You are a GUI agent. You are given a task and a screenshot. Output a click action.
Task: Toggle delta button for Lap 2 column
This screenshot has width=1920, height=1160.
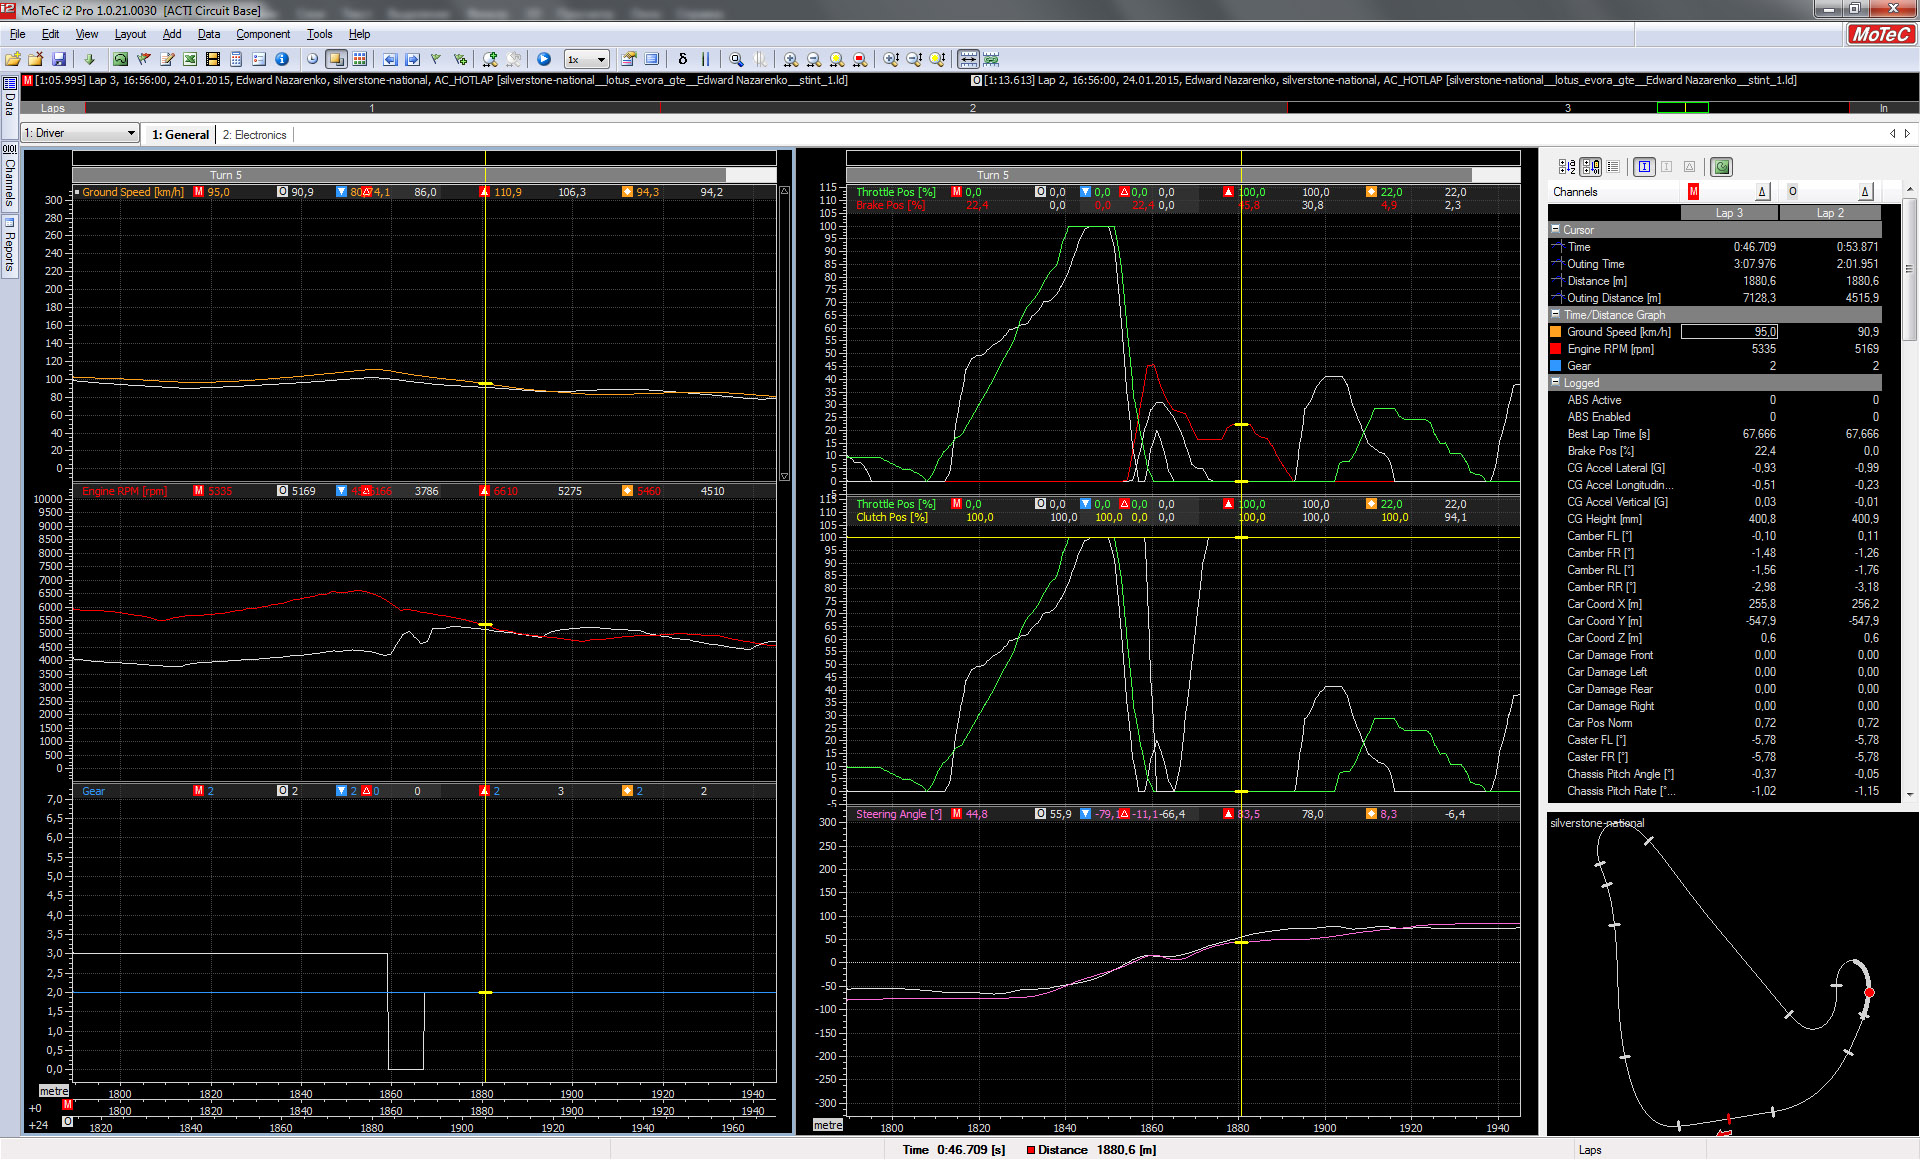(1864, 191)
